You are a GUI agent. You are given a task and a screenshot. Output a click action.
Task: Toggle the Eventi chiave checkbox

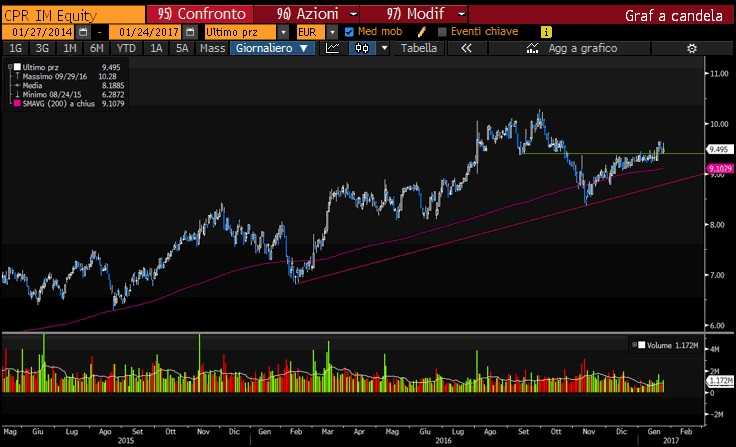(442, 32)
